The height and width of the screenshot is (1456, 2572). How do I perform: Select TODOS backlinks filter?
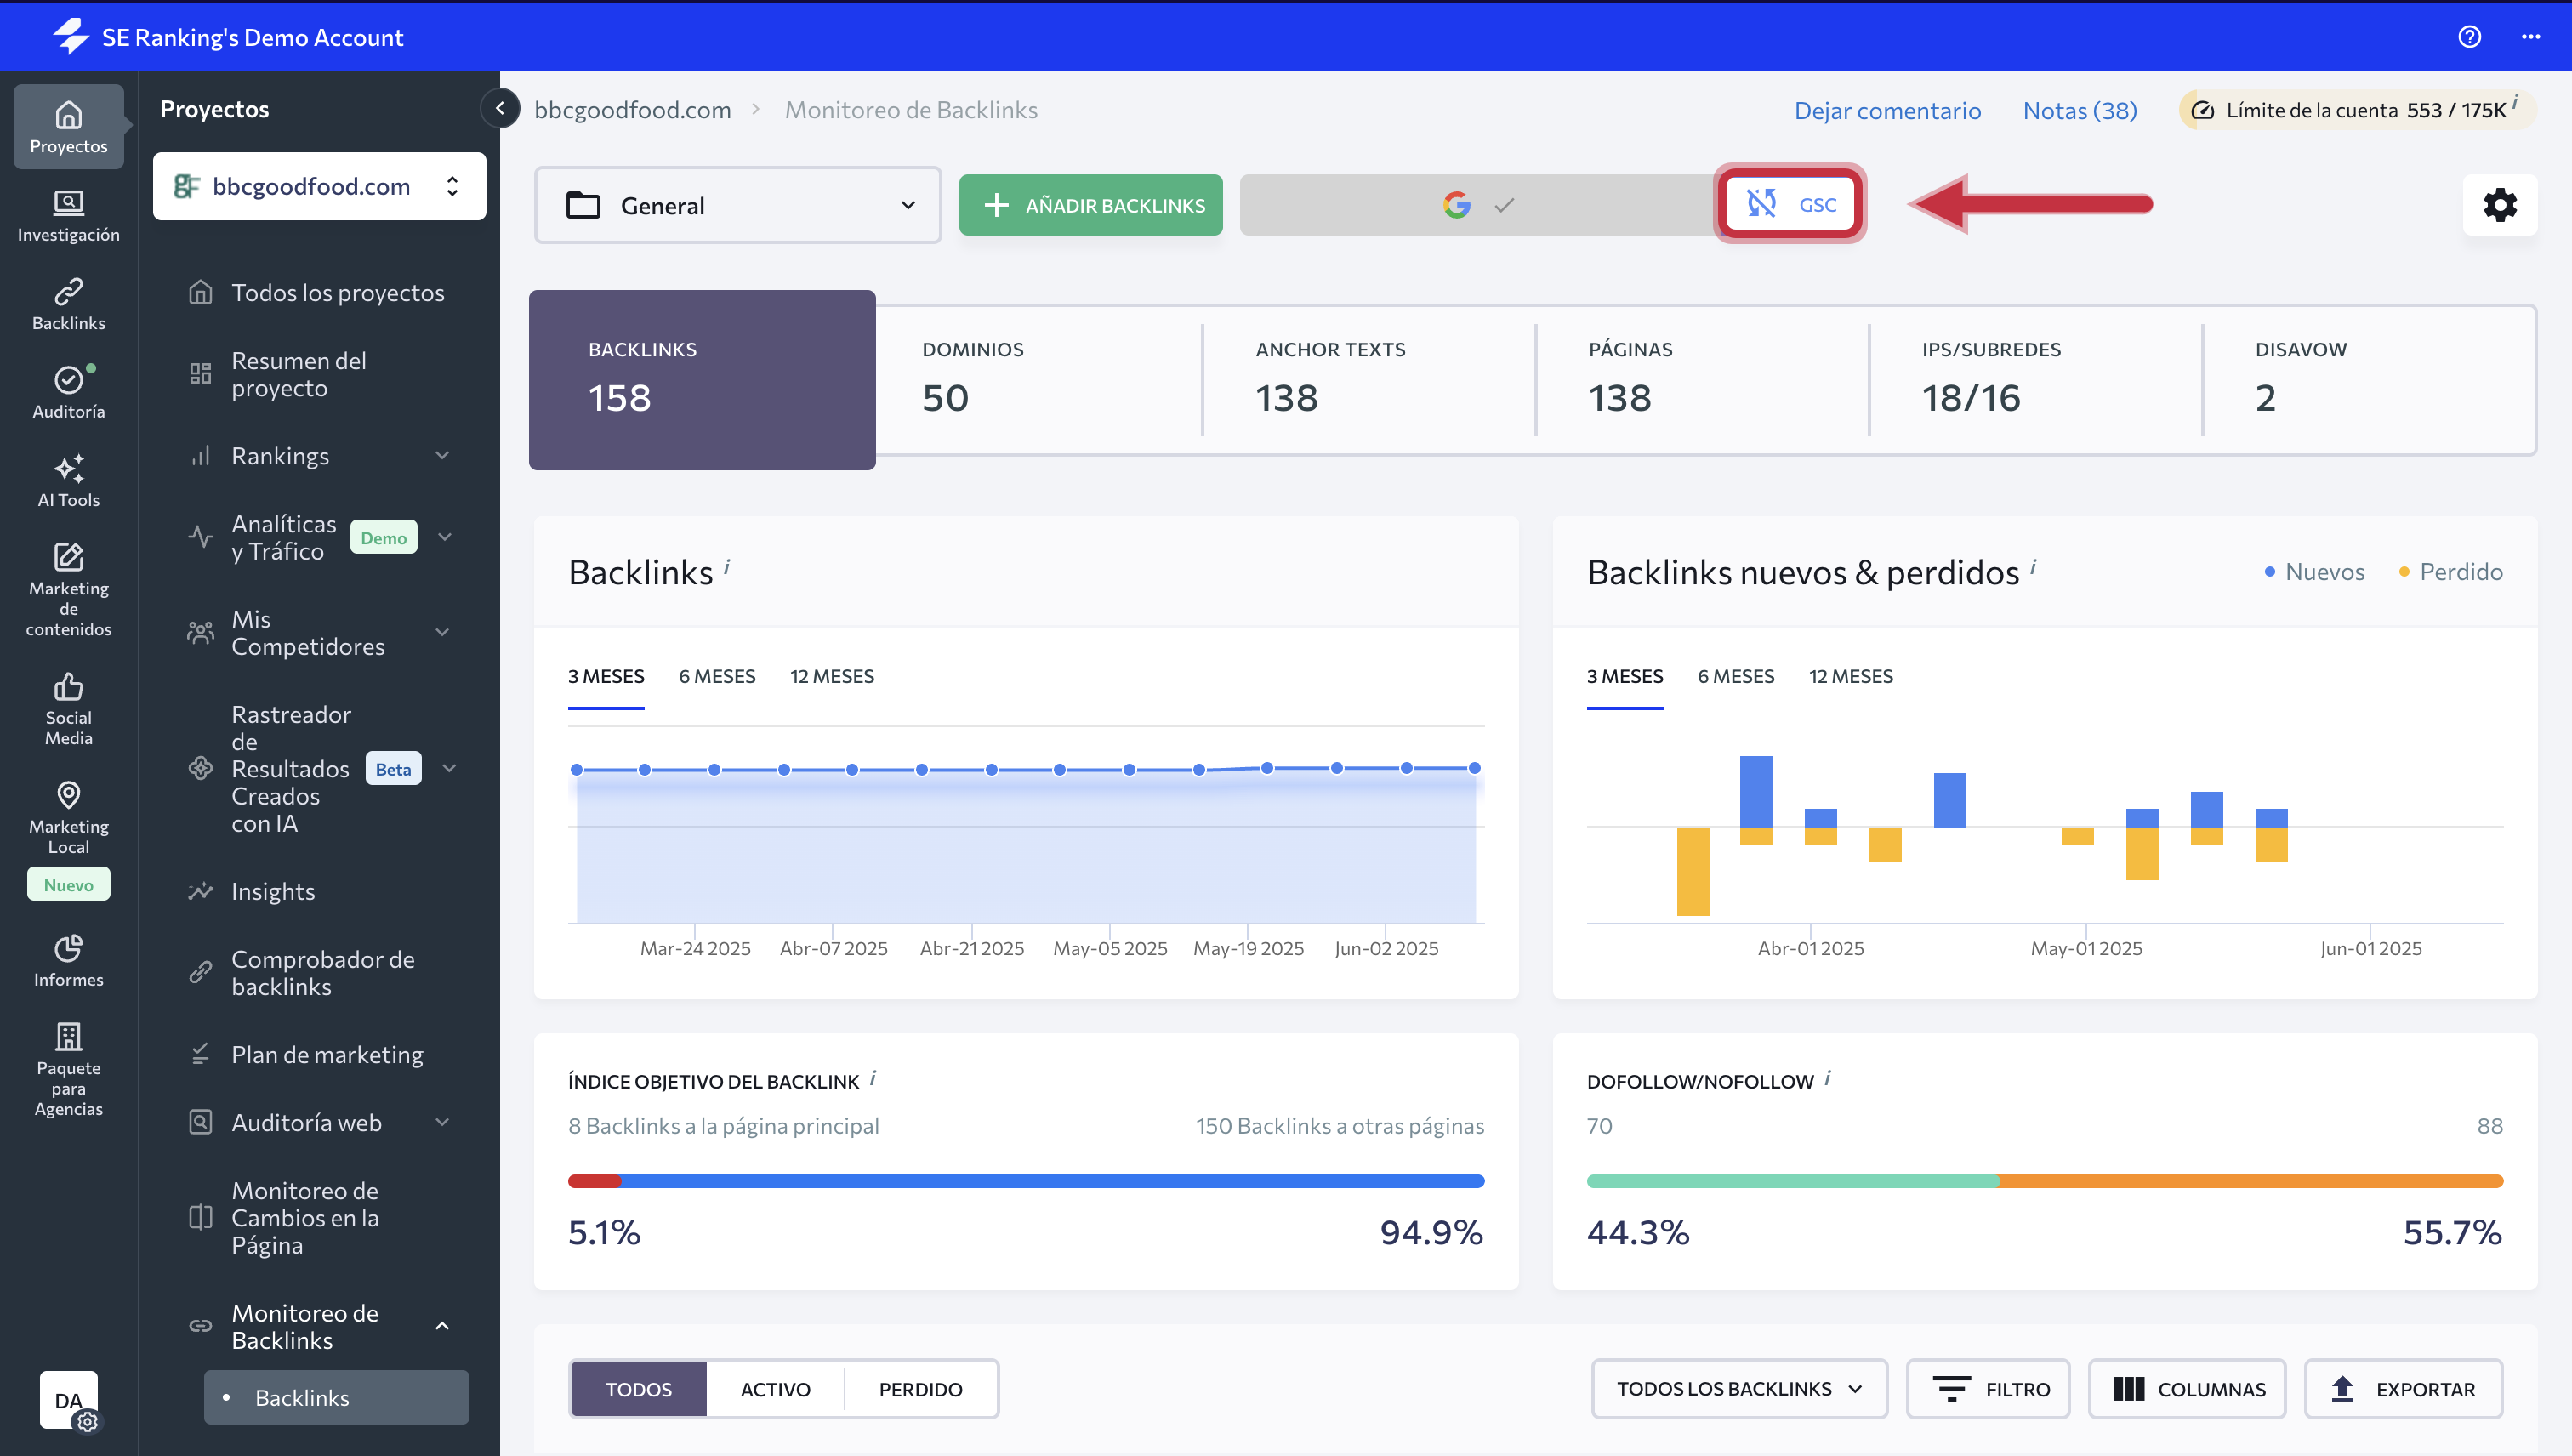[638, 1389]
